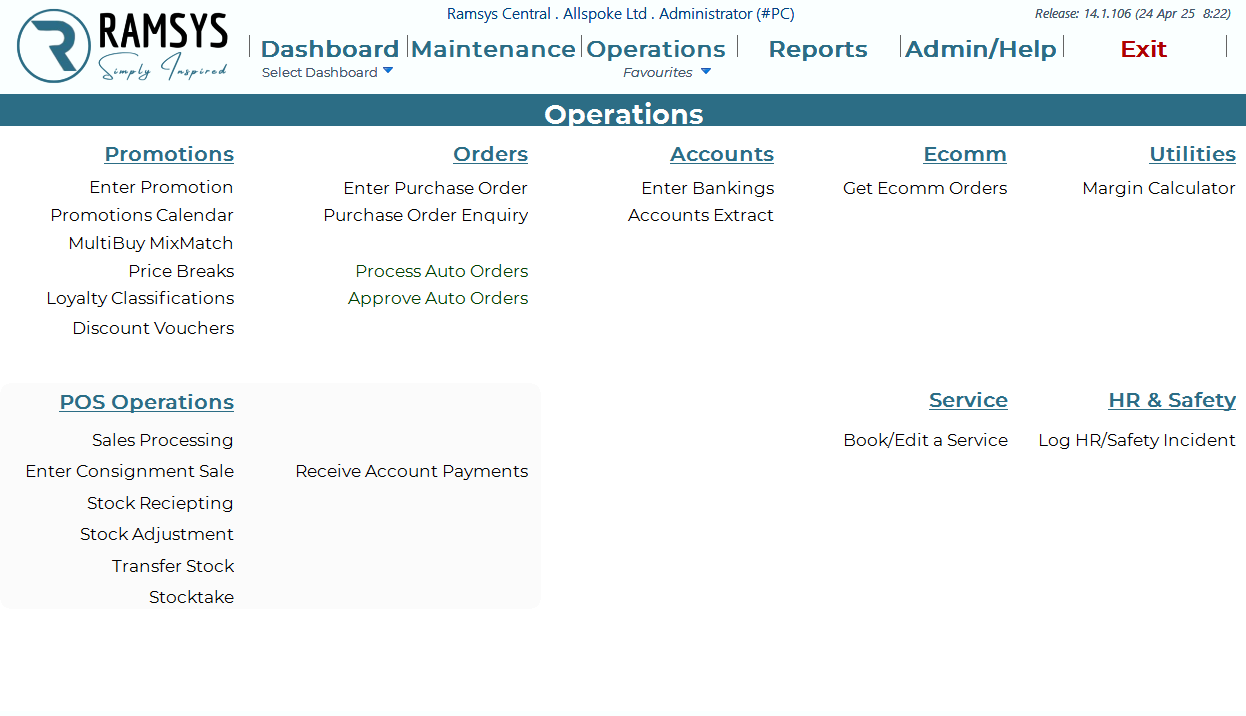Click the POS Operations heading
The height and width of the screenshot is (716, 1246).
point(147,402)
